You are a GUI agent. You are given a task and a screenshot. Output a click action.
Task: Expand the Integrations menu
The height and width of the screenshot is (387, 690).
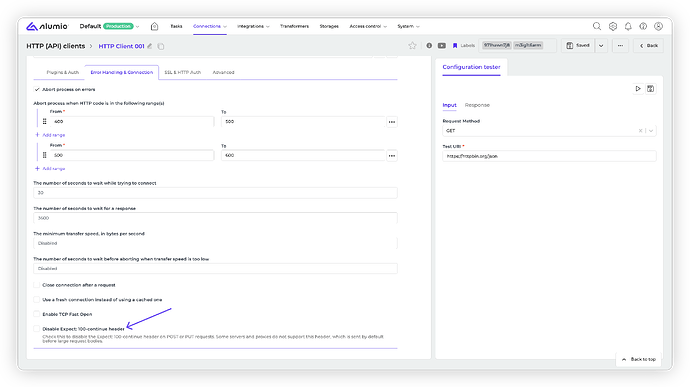pyautogui.click(x=253, y=26)
